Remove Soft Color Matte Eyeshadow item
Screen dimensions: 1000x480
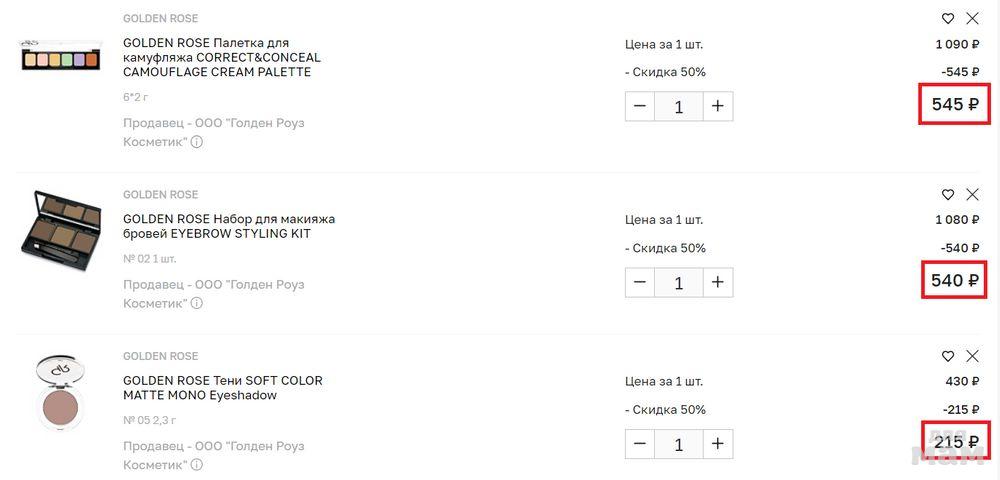(972, 356)
